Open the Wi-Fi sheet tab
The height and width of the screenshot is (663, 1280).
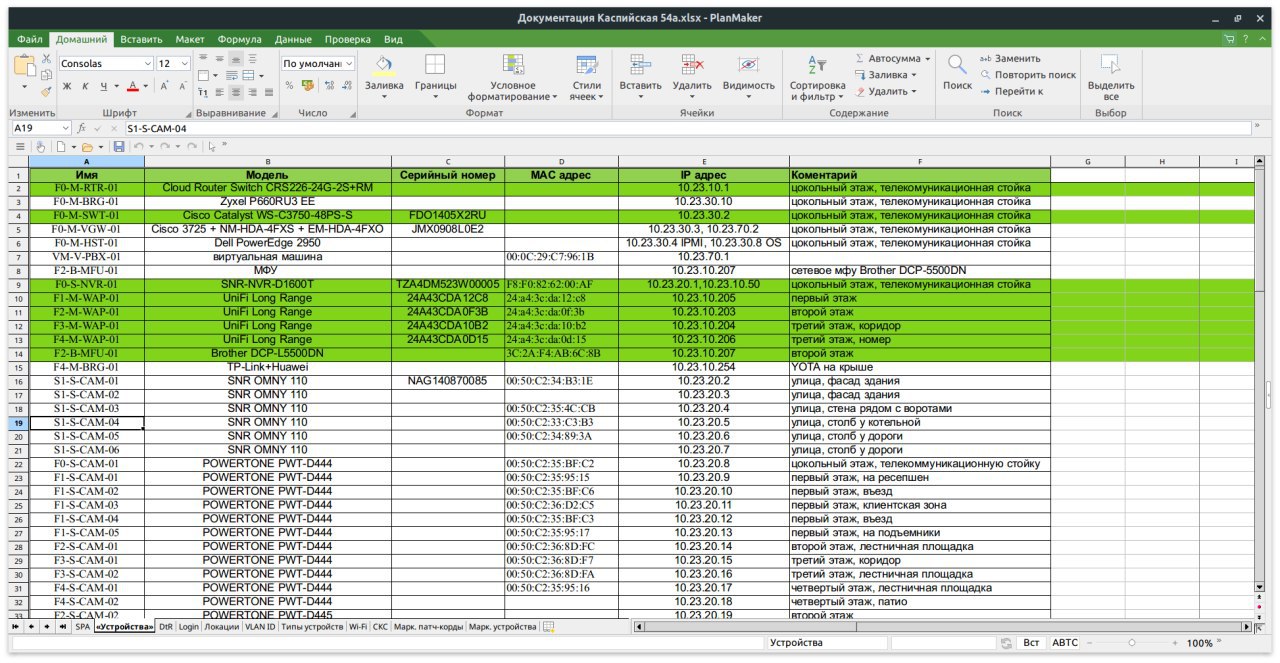point(357,627)
